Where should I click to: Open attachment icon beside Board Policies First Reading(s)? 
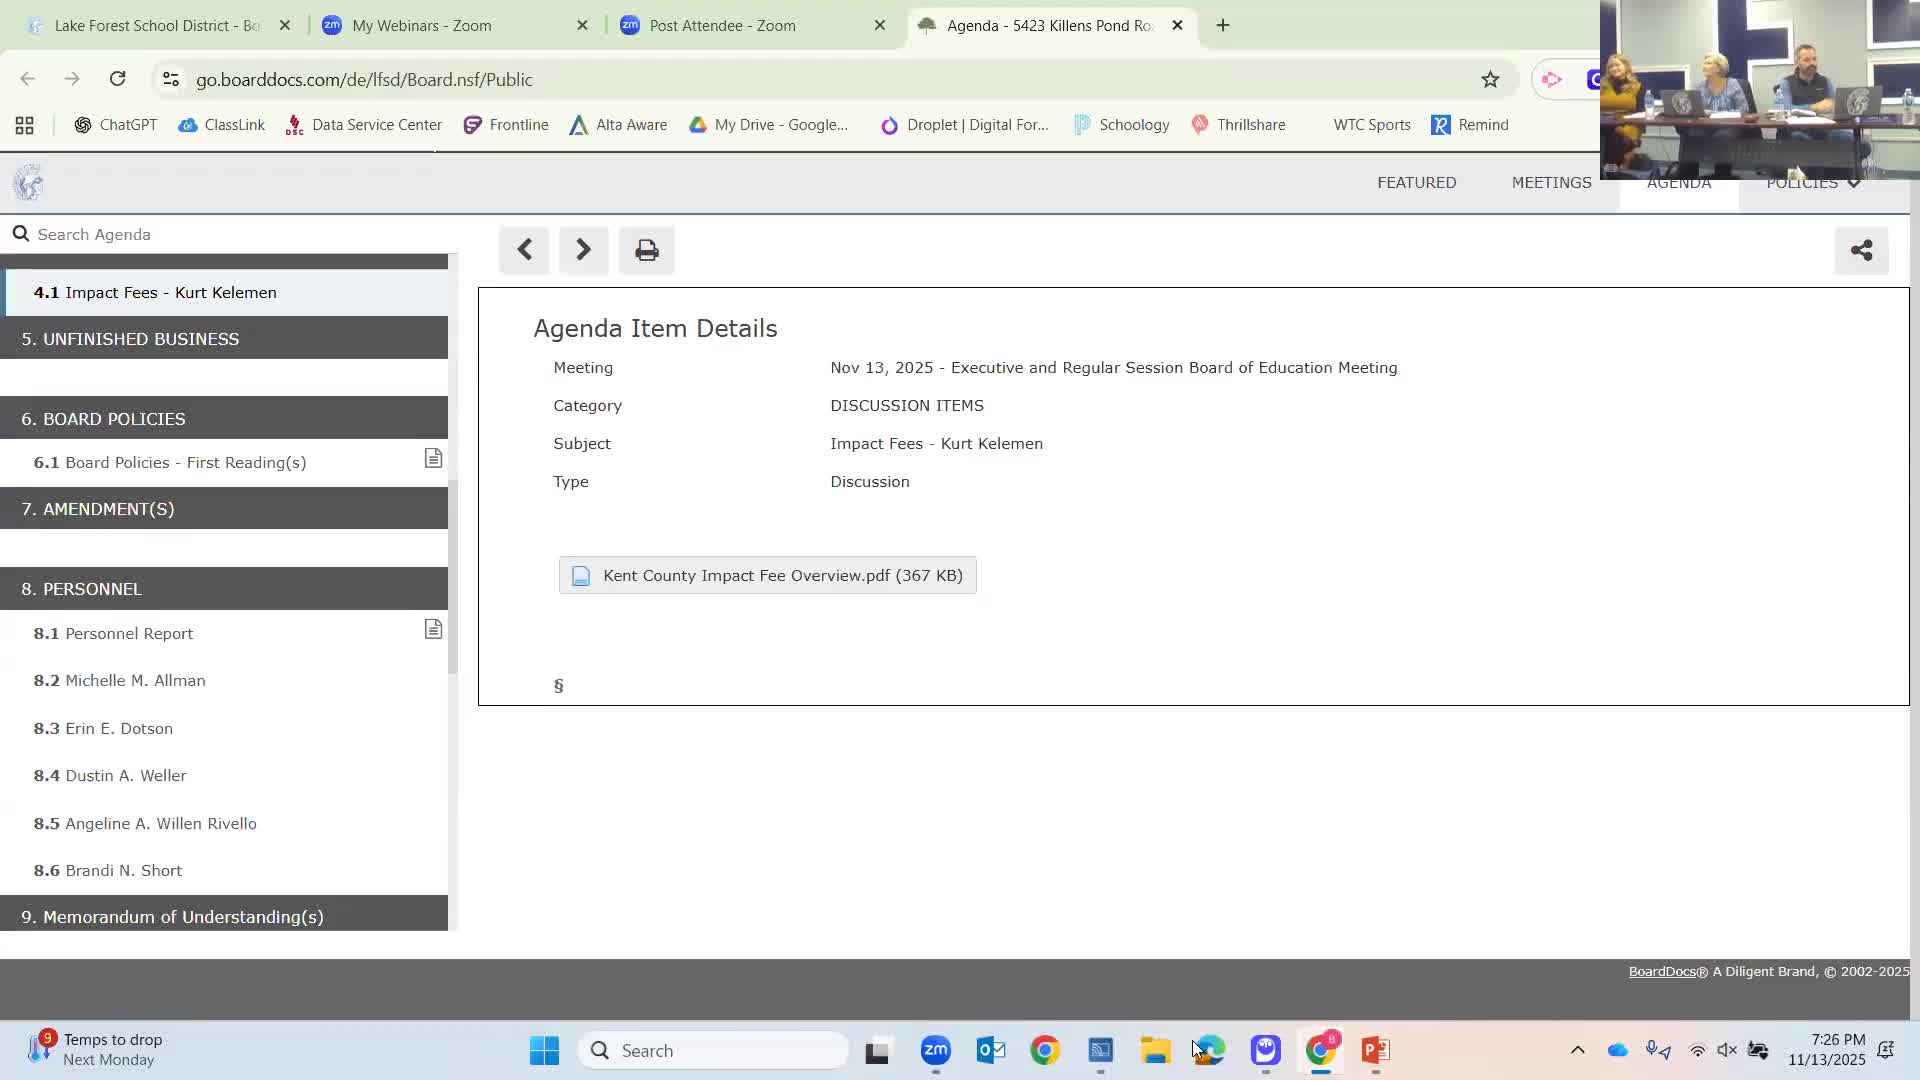(433, 459)
